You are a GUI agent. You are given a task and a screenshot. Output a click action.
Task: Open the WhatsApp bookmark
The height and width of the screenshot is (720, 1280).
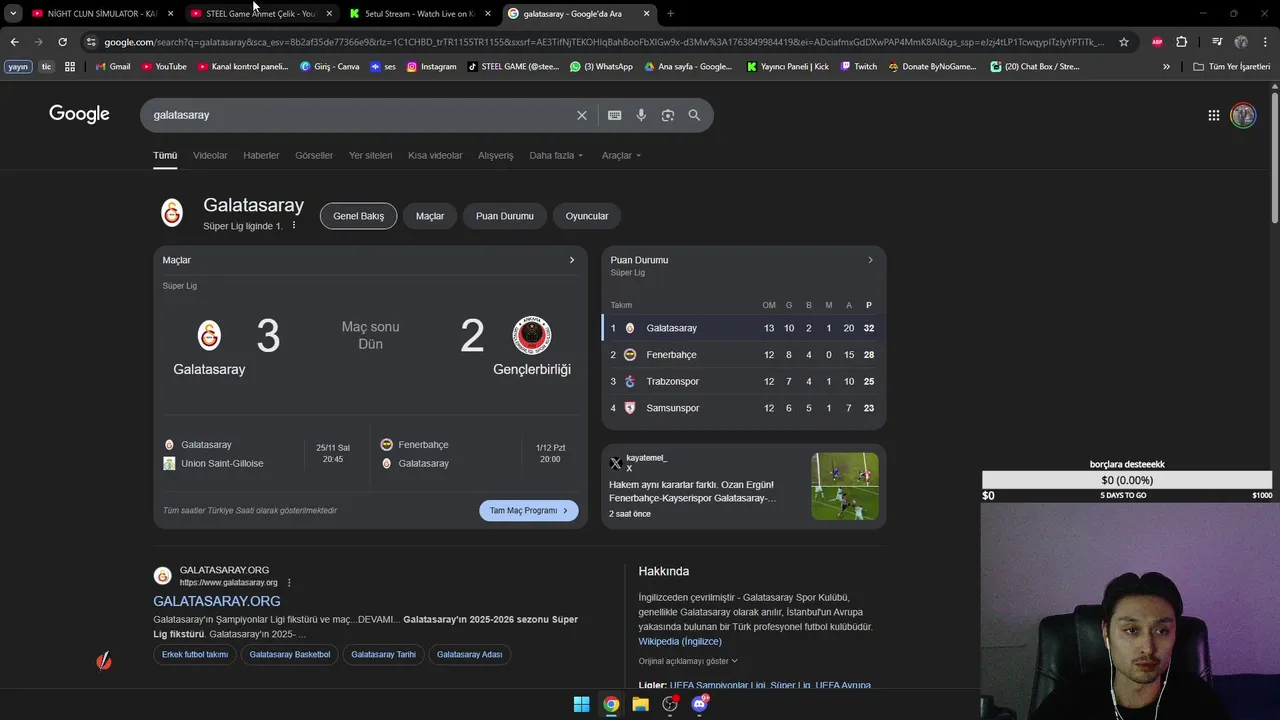pyautogui.click(x=601, y=67)
